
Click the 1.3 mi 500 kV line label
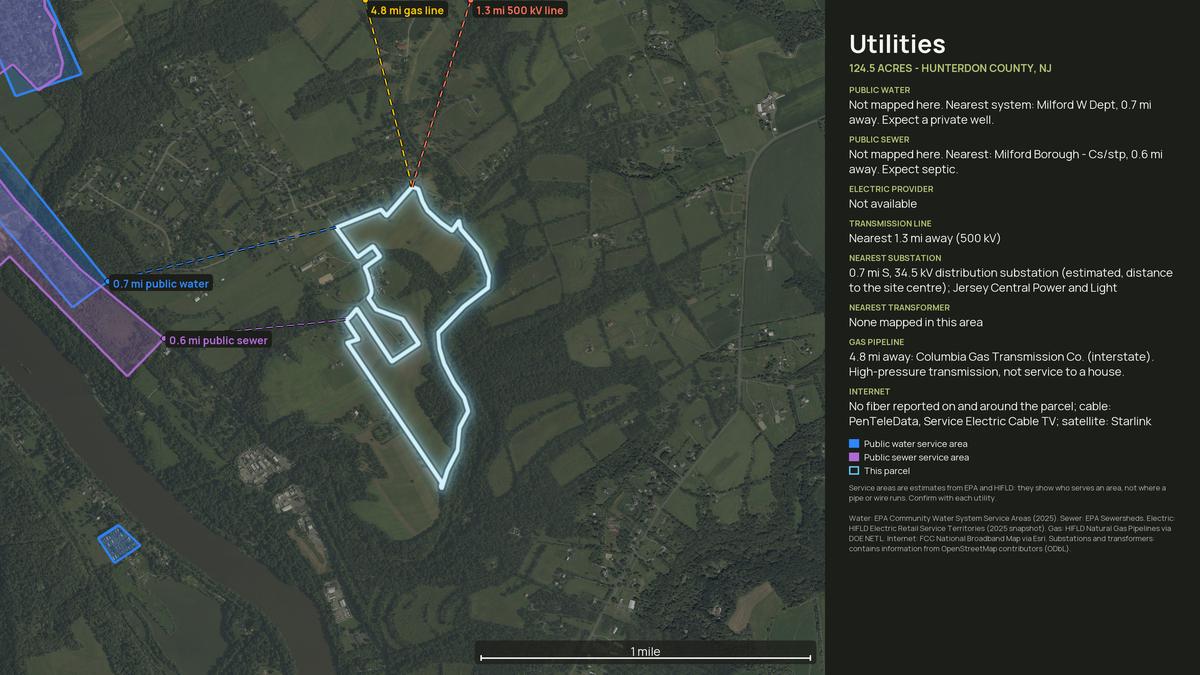(519, 11)
